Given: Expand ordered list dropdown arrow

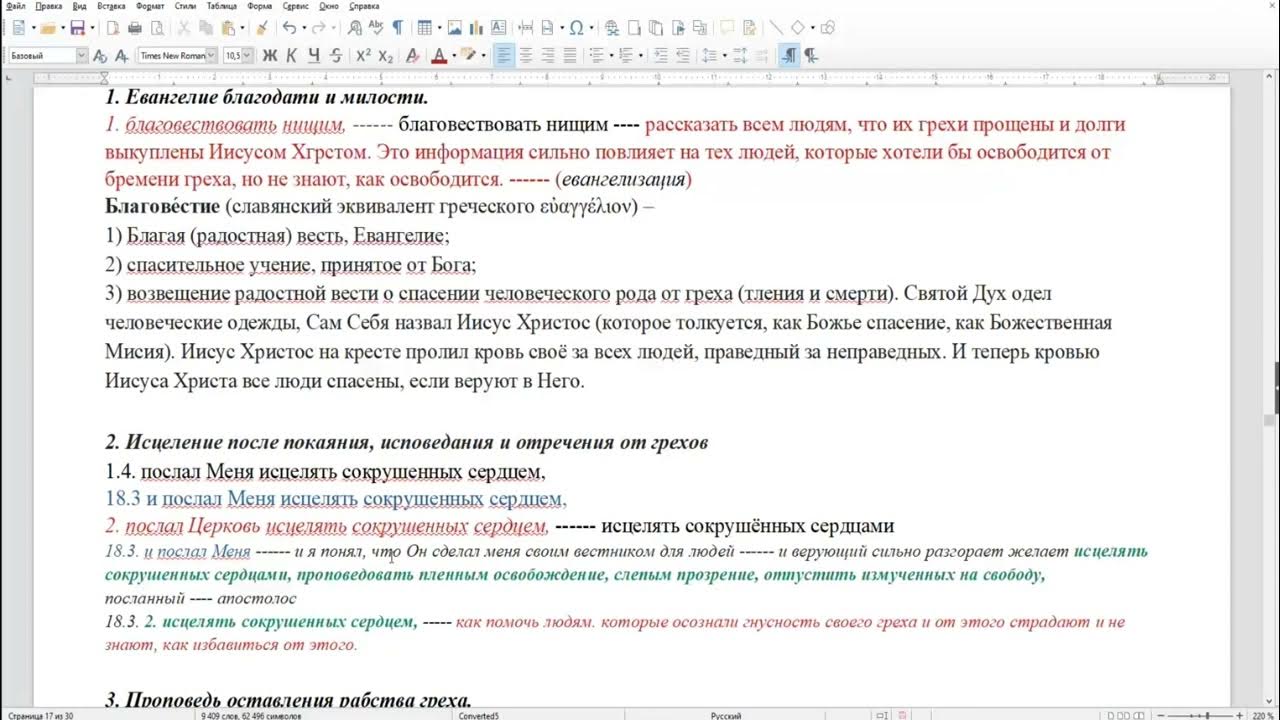Looking at the screenshot, I should coord(640,56).
